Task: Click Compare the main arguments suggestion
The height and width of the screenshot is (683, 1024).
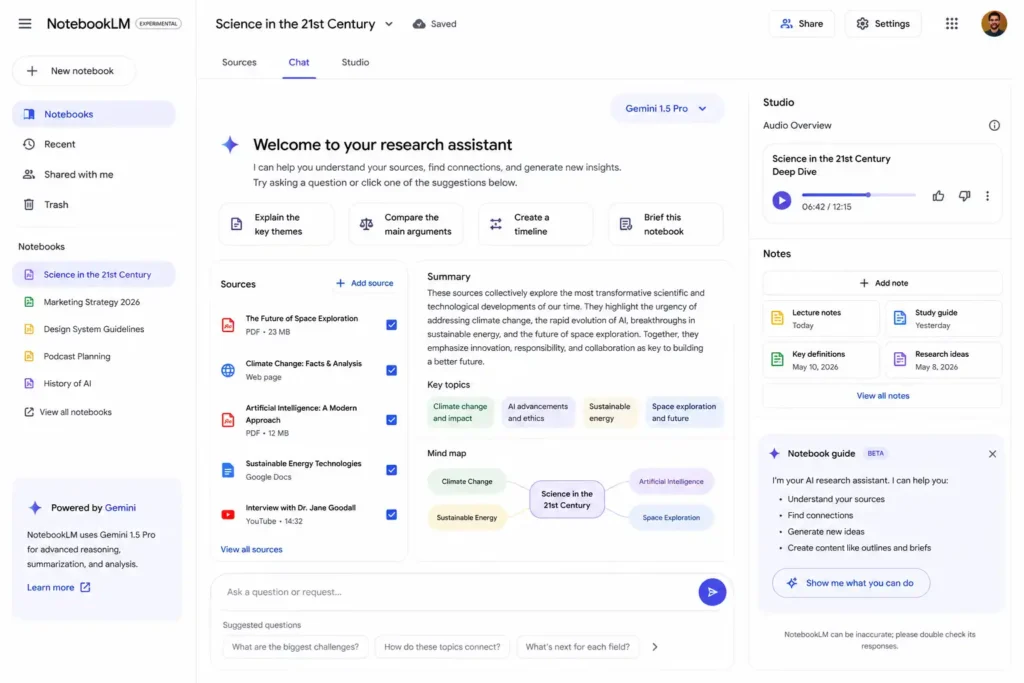Action: 406,225
